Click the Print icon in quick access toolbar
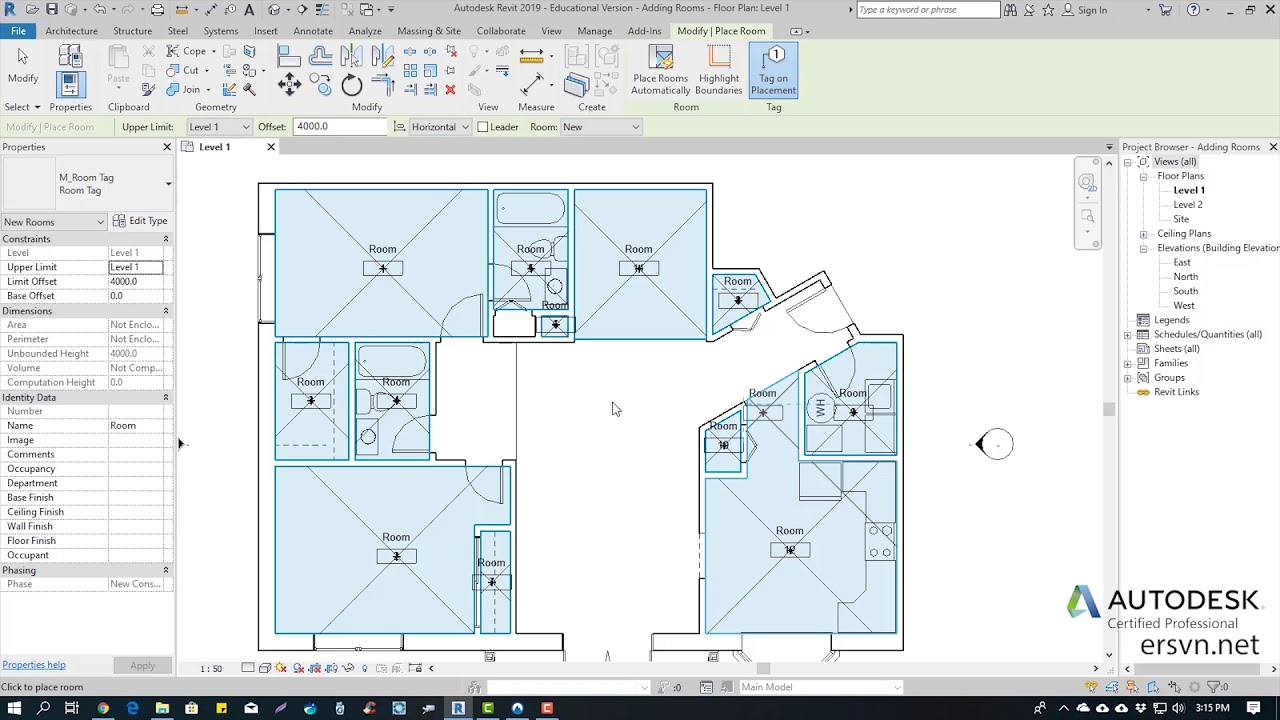The height and width of the screenshot is (720, 1280). pyautogui.click(x=157, y=9)
